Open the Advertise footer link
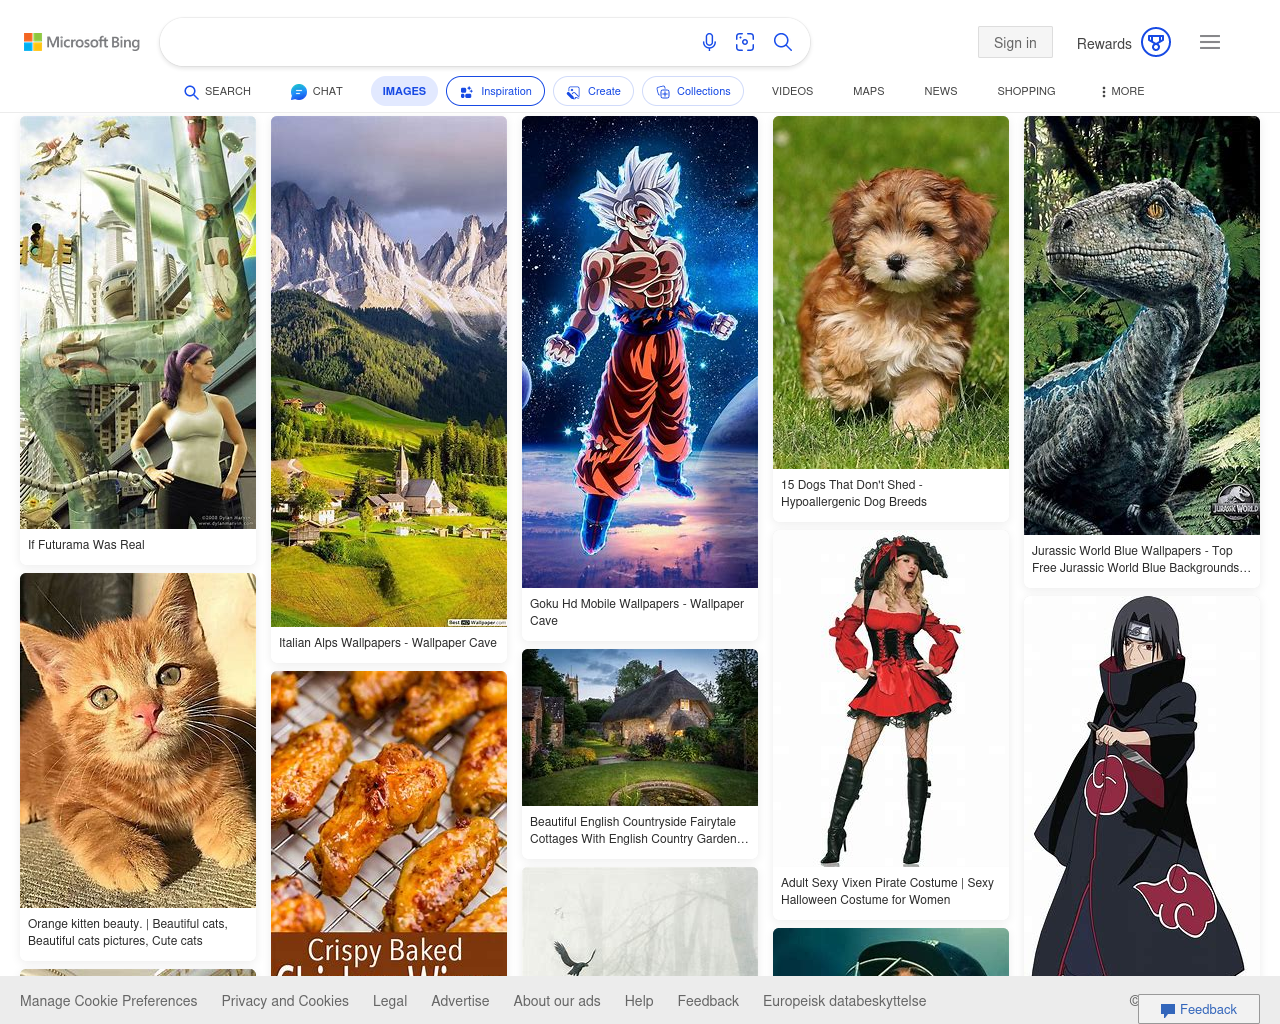Viewport: 1280px width, 1024px height. (460, 1001)
